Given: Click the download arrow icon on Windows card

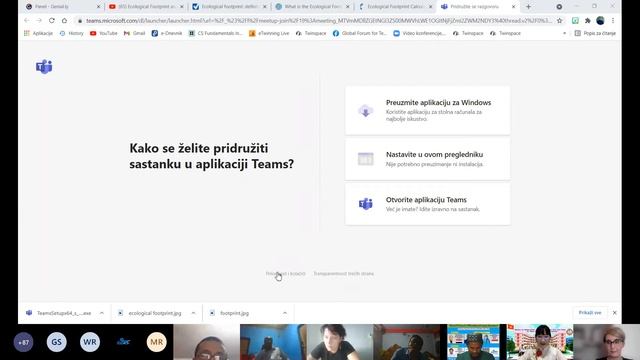Looking at the screenshot, I should point(365,111).
